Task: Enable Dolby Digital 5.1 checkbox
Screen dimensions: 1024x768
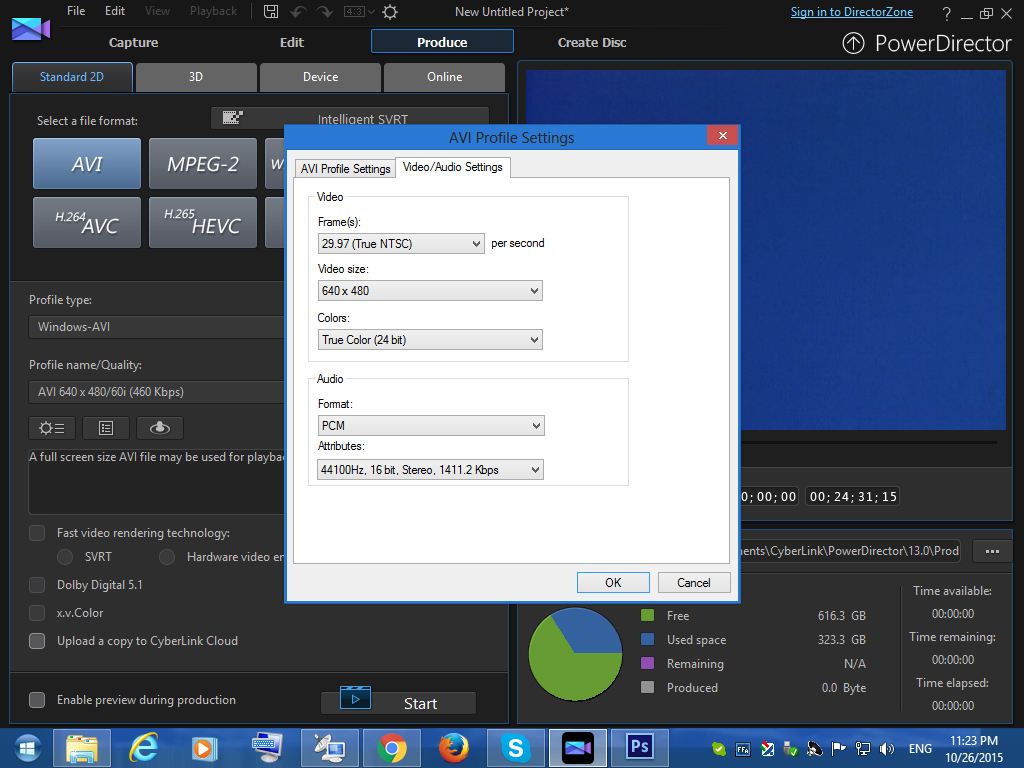Action: 37,584
